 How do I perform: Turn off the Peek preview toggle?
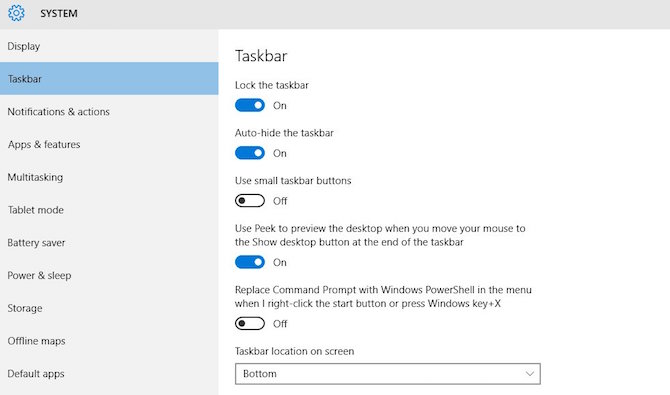tap(250, 262)
